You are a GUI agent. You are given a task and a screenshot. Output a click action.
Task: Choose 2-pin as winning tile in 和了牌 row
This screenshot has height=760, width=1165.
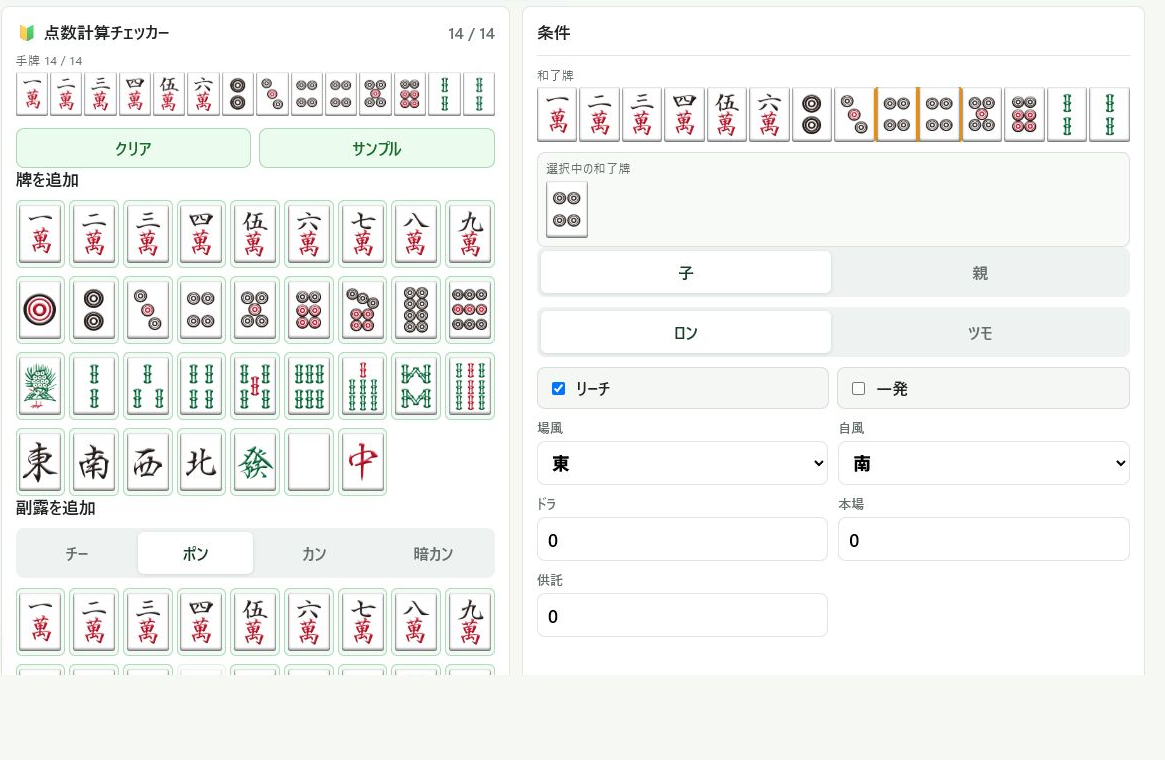811,114
